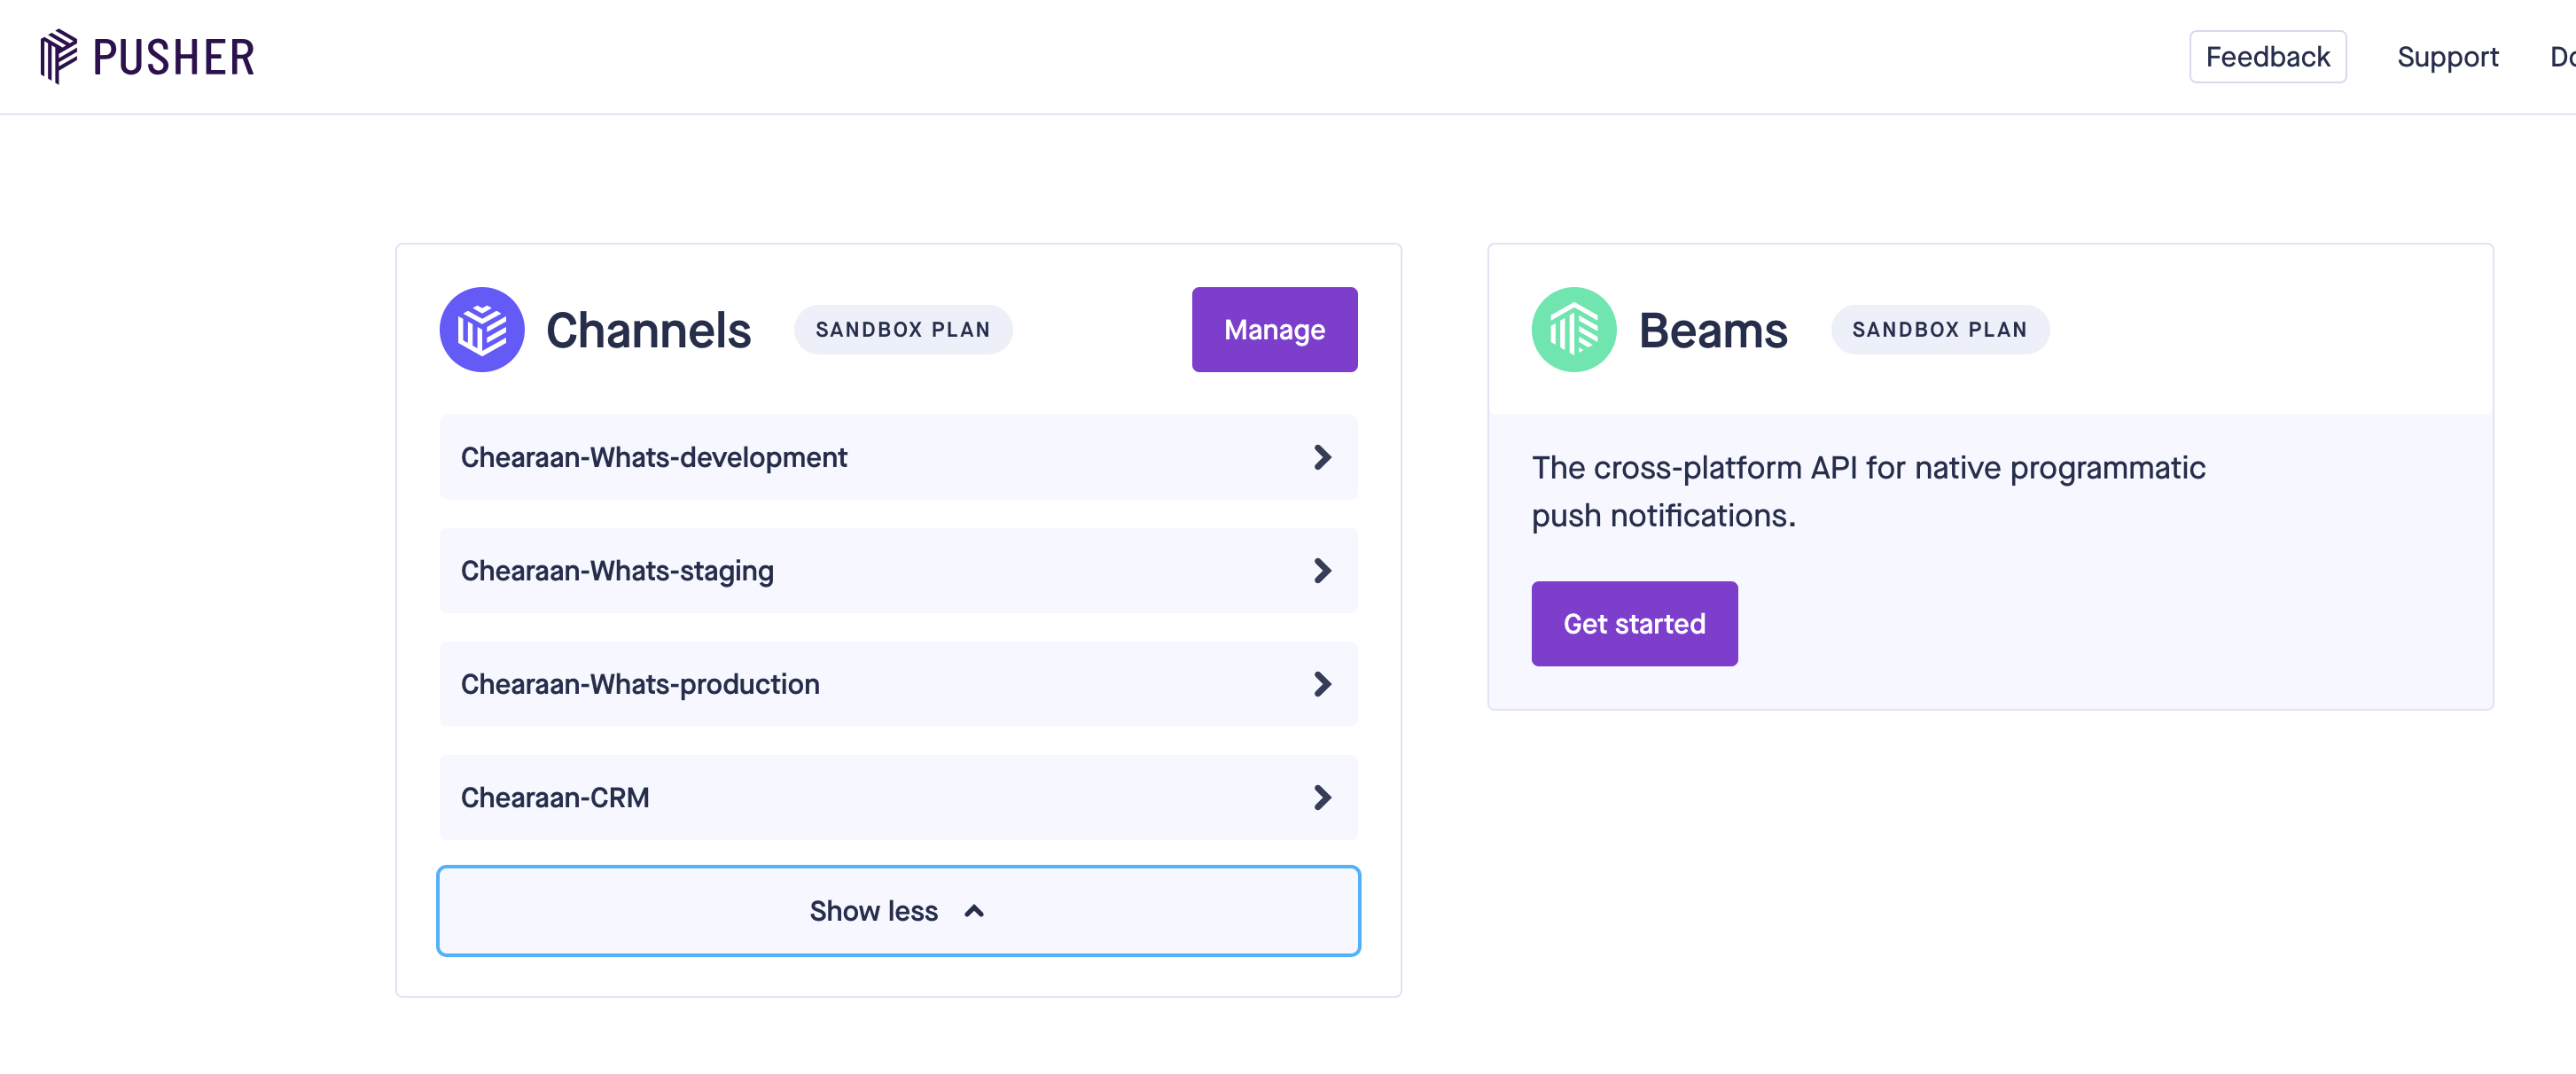This screenshot has height=1074, width=2576.
Task: Click chevron arrow for Chearaan-Whats-production
Action: point(1322,684)
